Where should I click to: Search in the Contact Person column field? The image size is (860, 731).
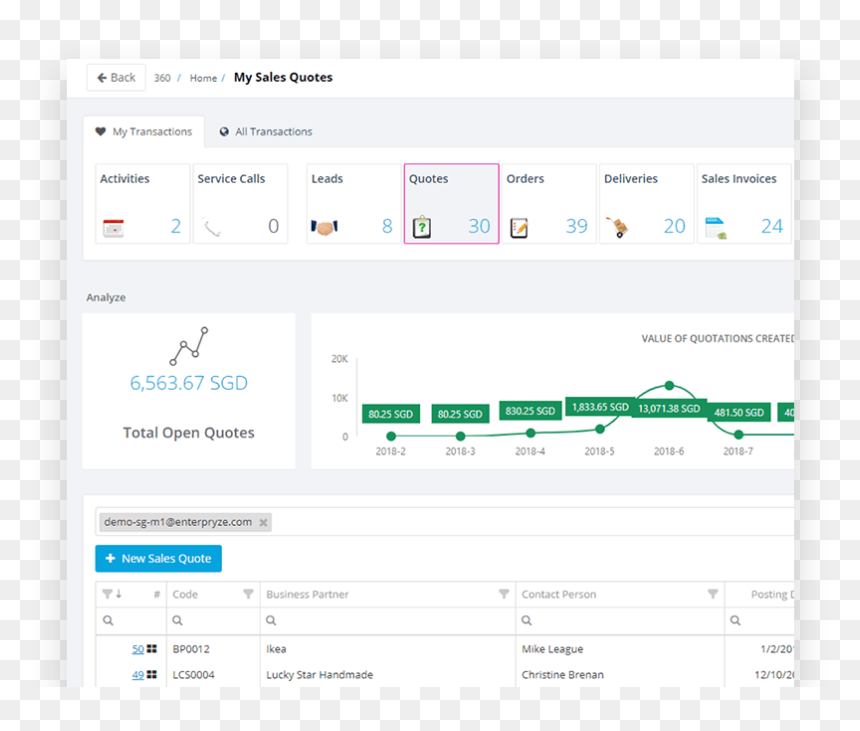pos(620,621)
